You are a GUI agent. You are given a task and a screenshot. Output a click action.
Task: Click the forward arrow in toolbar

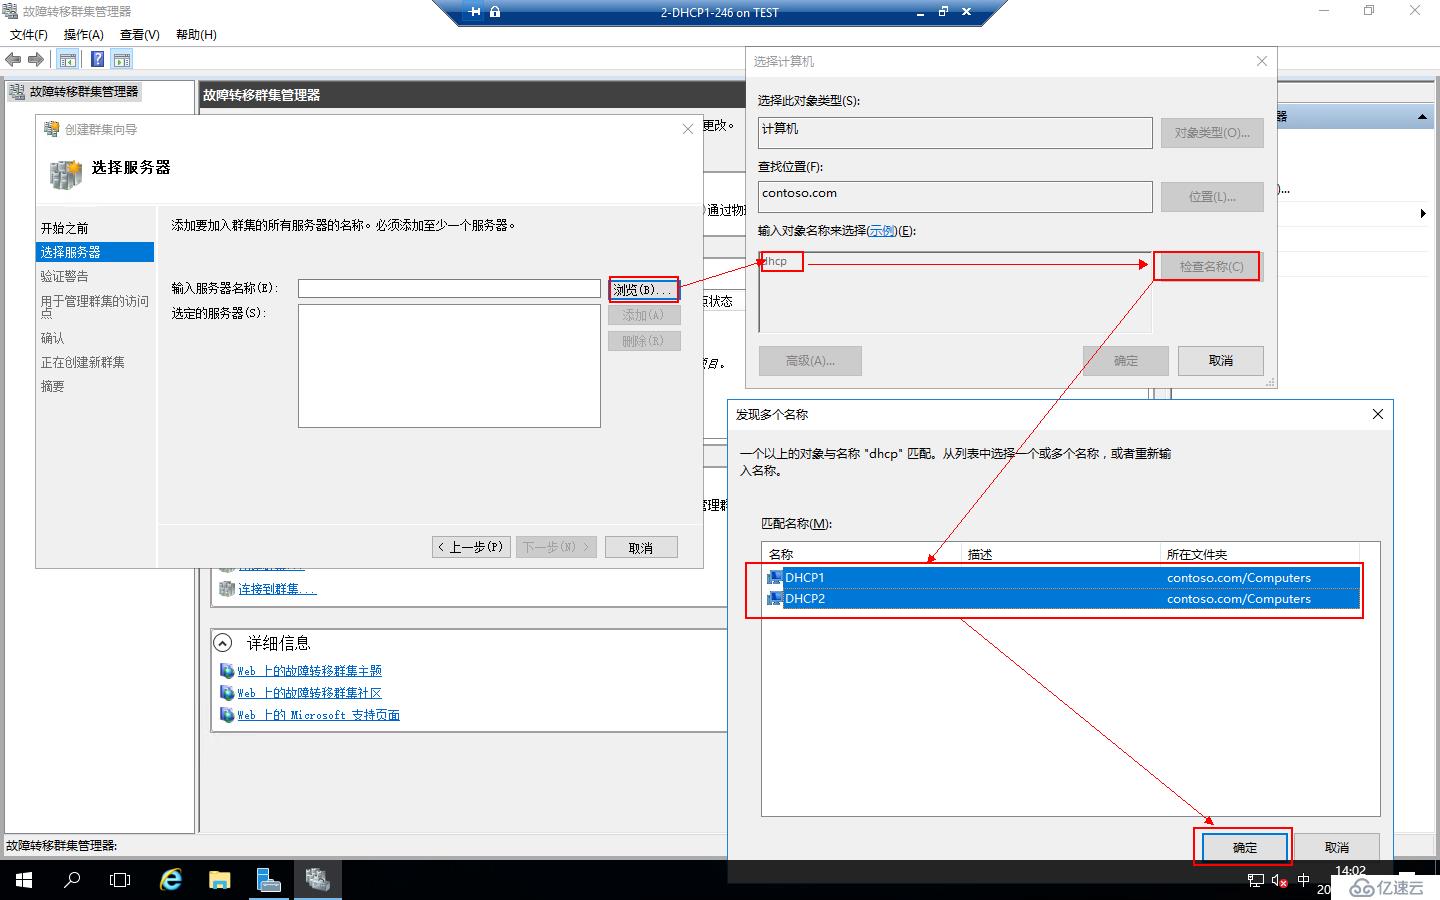(x=36, y=60)
